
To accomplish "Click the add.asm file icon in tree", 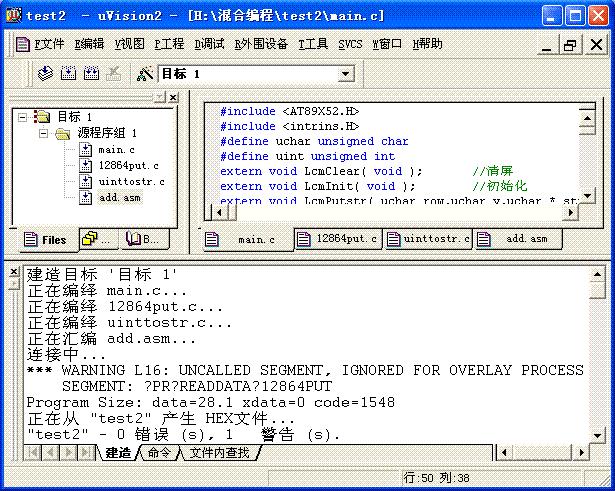I will (86, 197).
